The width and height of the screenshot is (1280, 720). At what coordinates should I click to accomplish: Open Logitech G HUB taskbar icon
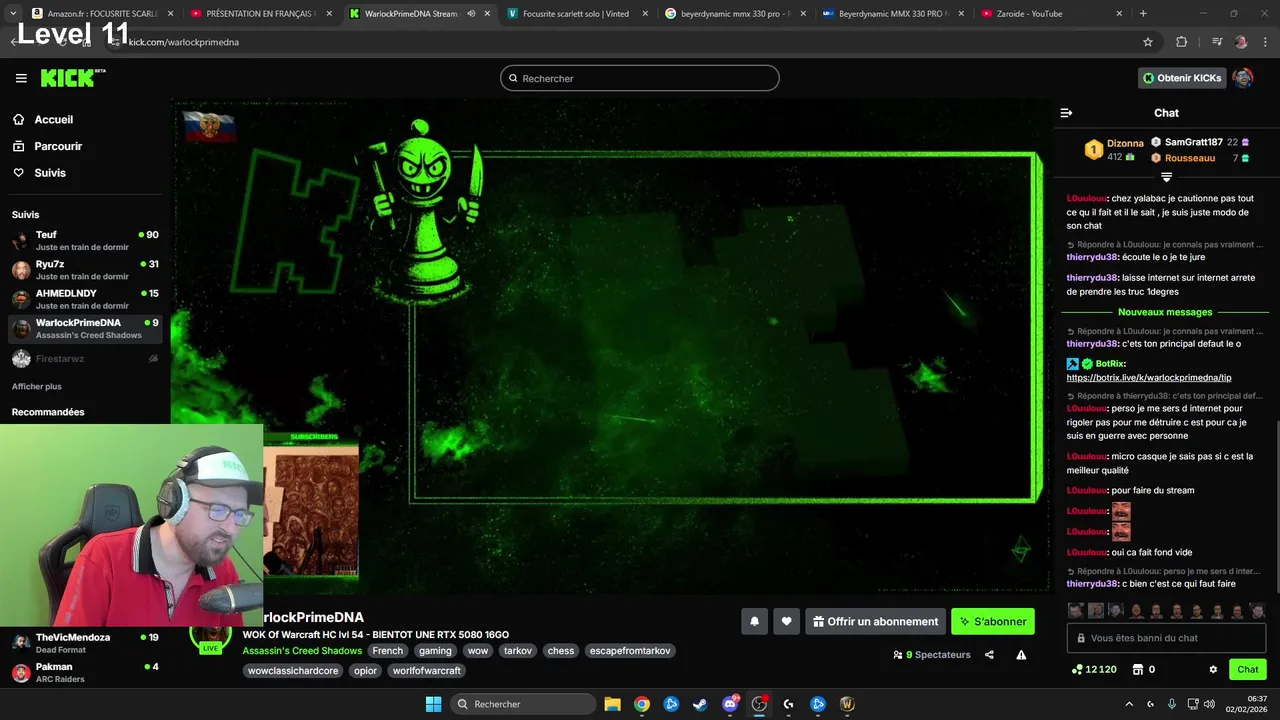788,704
